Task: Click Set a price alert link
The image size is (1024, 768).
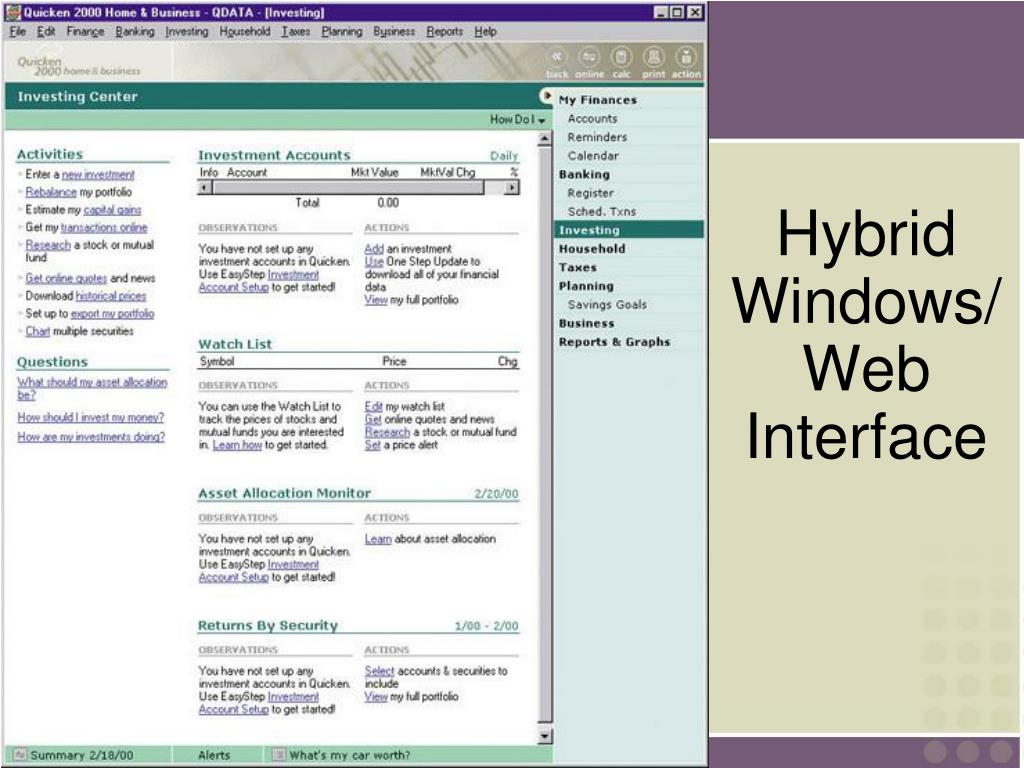Action: [x=372, y=445]
